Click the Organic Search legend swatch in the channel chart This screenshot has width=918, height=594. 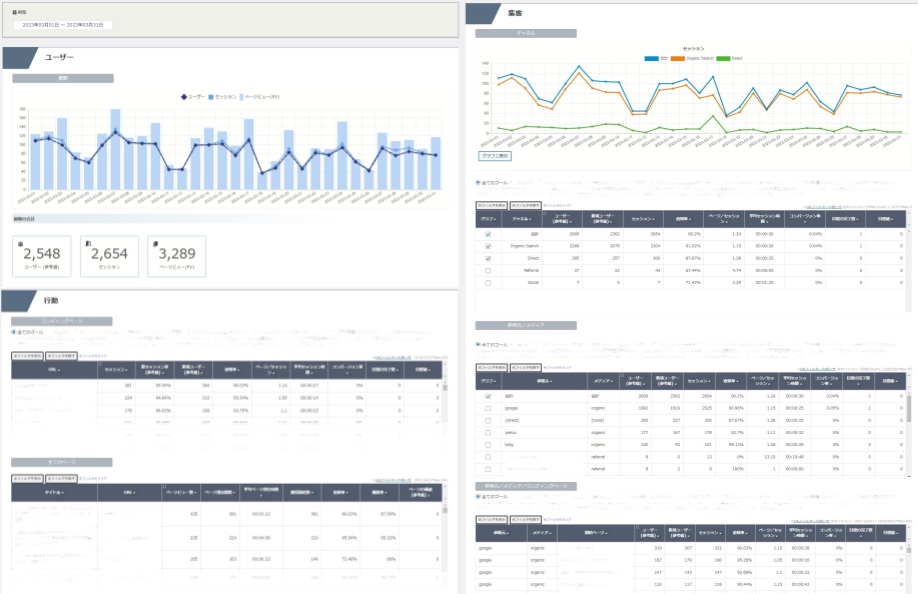click(677, 58)
